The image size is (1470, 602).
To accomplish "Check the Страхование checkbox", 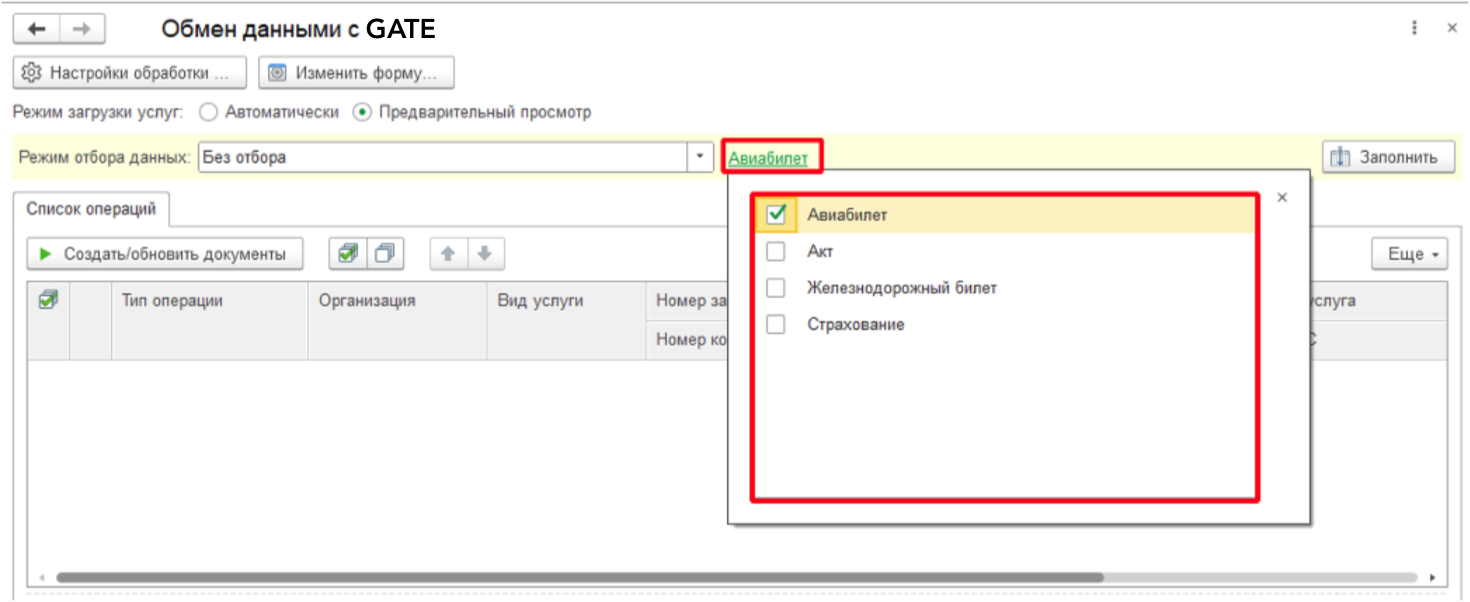I will (776, 325).
